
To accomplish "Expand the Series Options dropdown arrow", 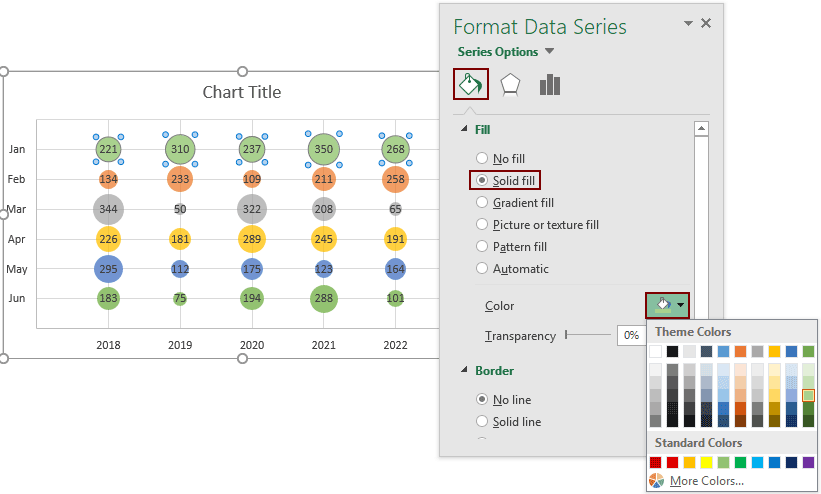I will [x=549, y=51].
